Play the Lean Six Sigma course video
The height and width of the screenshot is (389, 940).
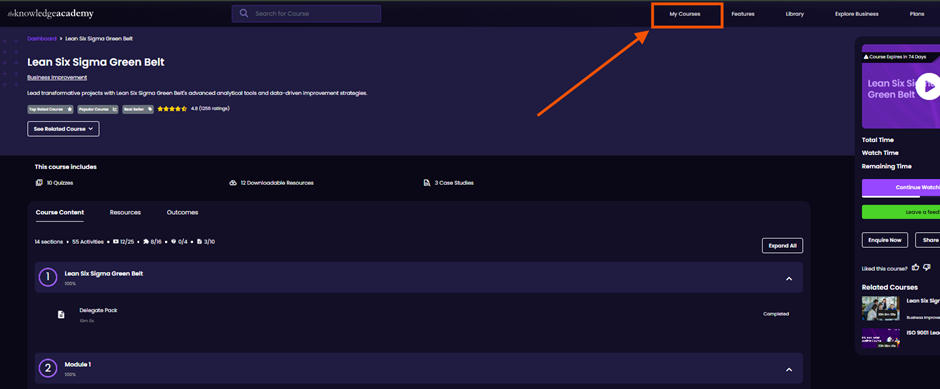pos(929,86)
